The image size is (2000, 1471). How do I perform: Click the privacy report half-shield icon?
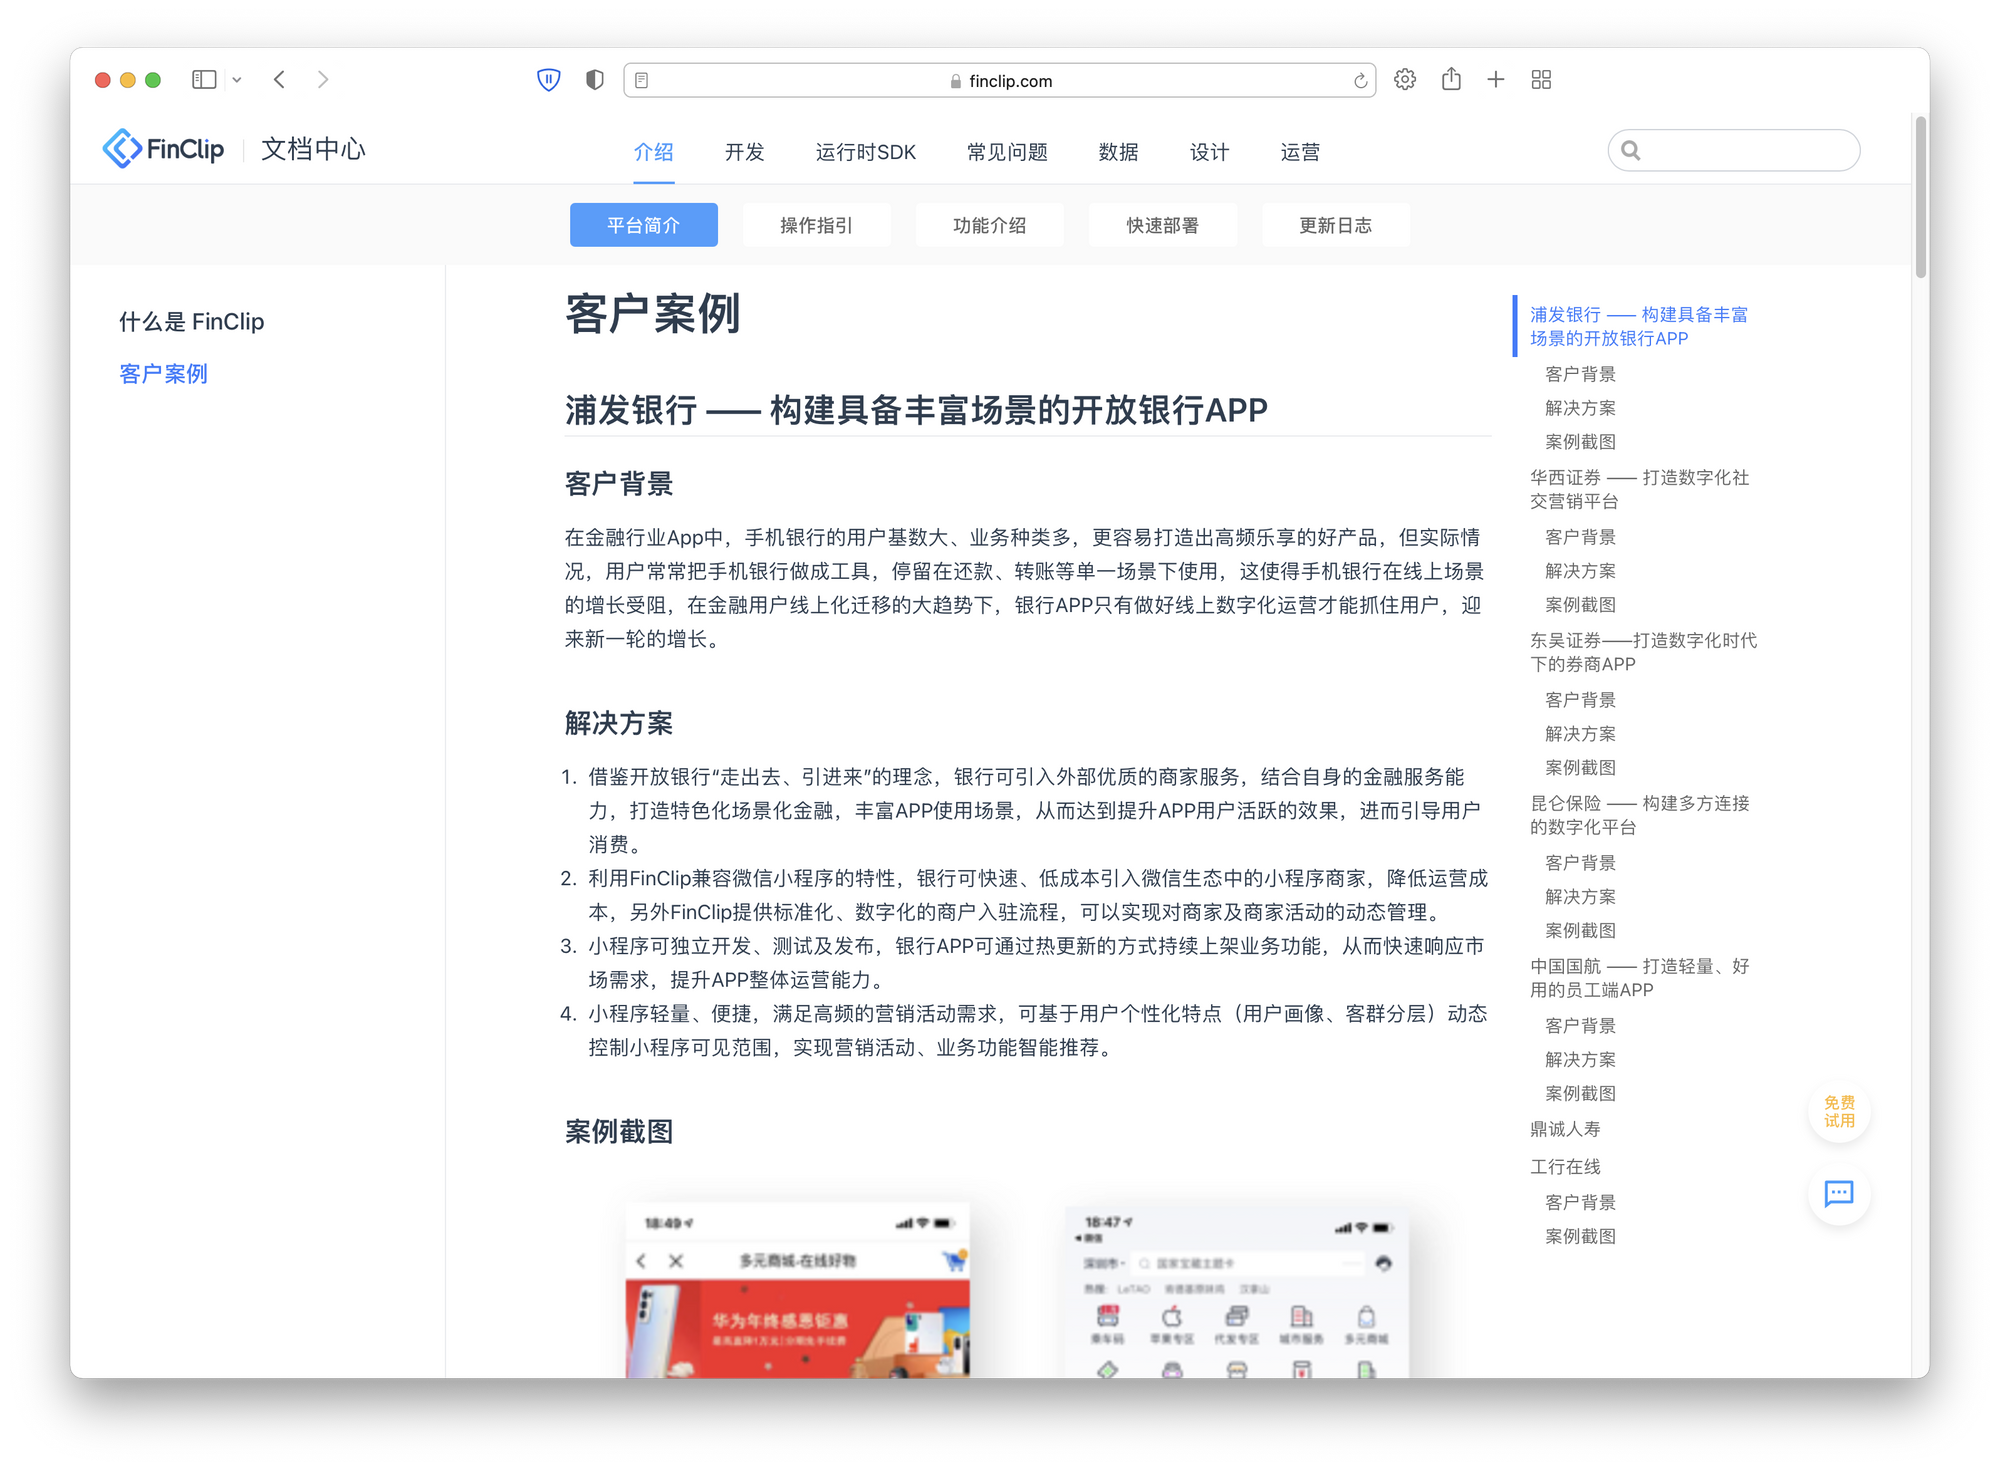pyautogui.click(x=595, y=80)
